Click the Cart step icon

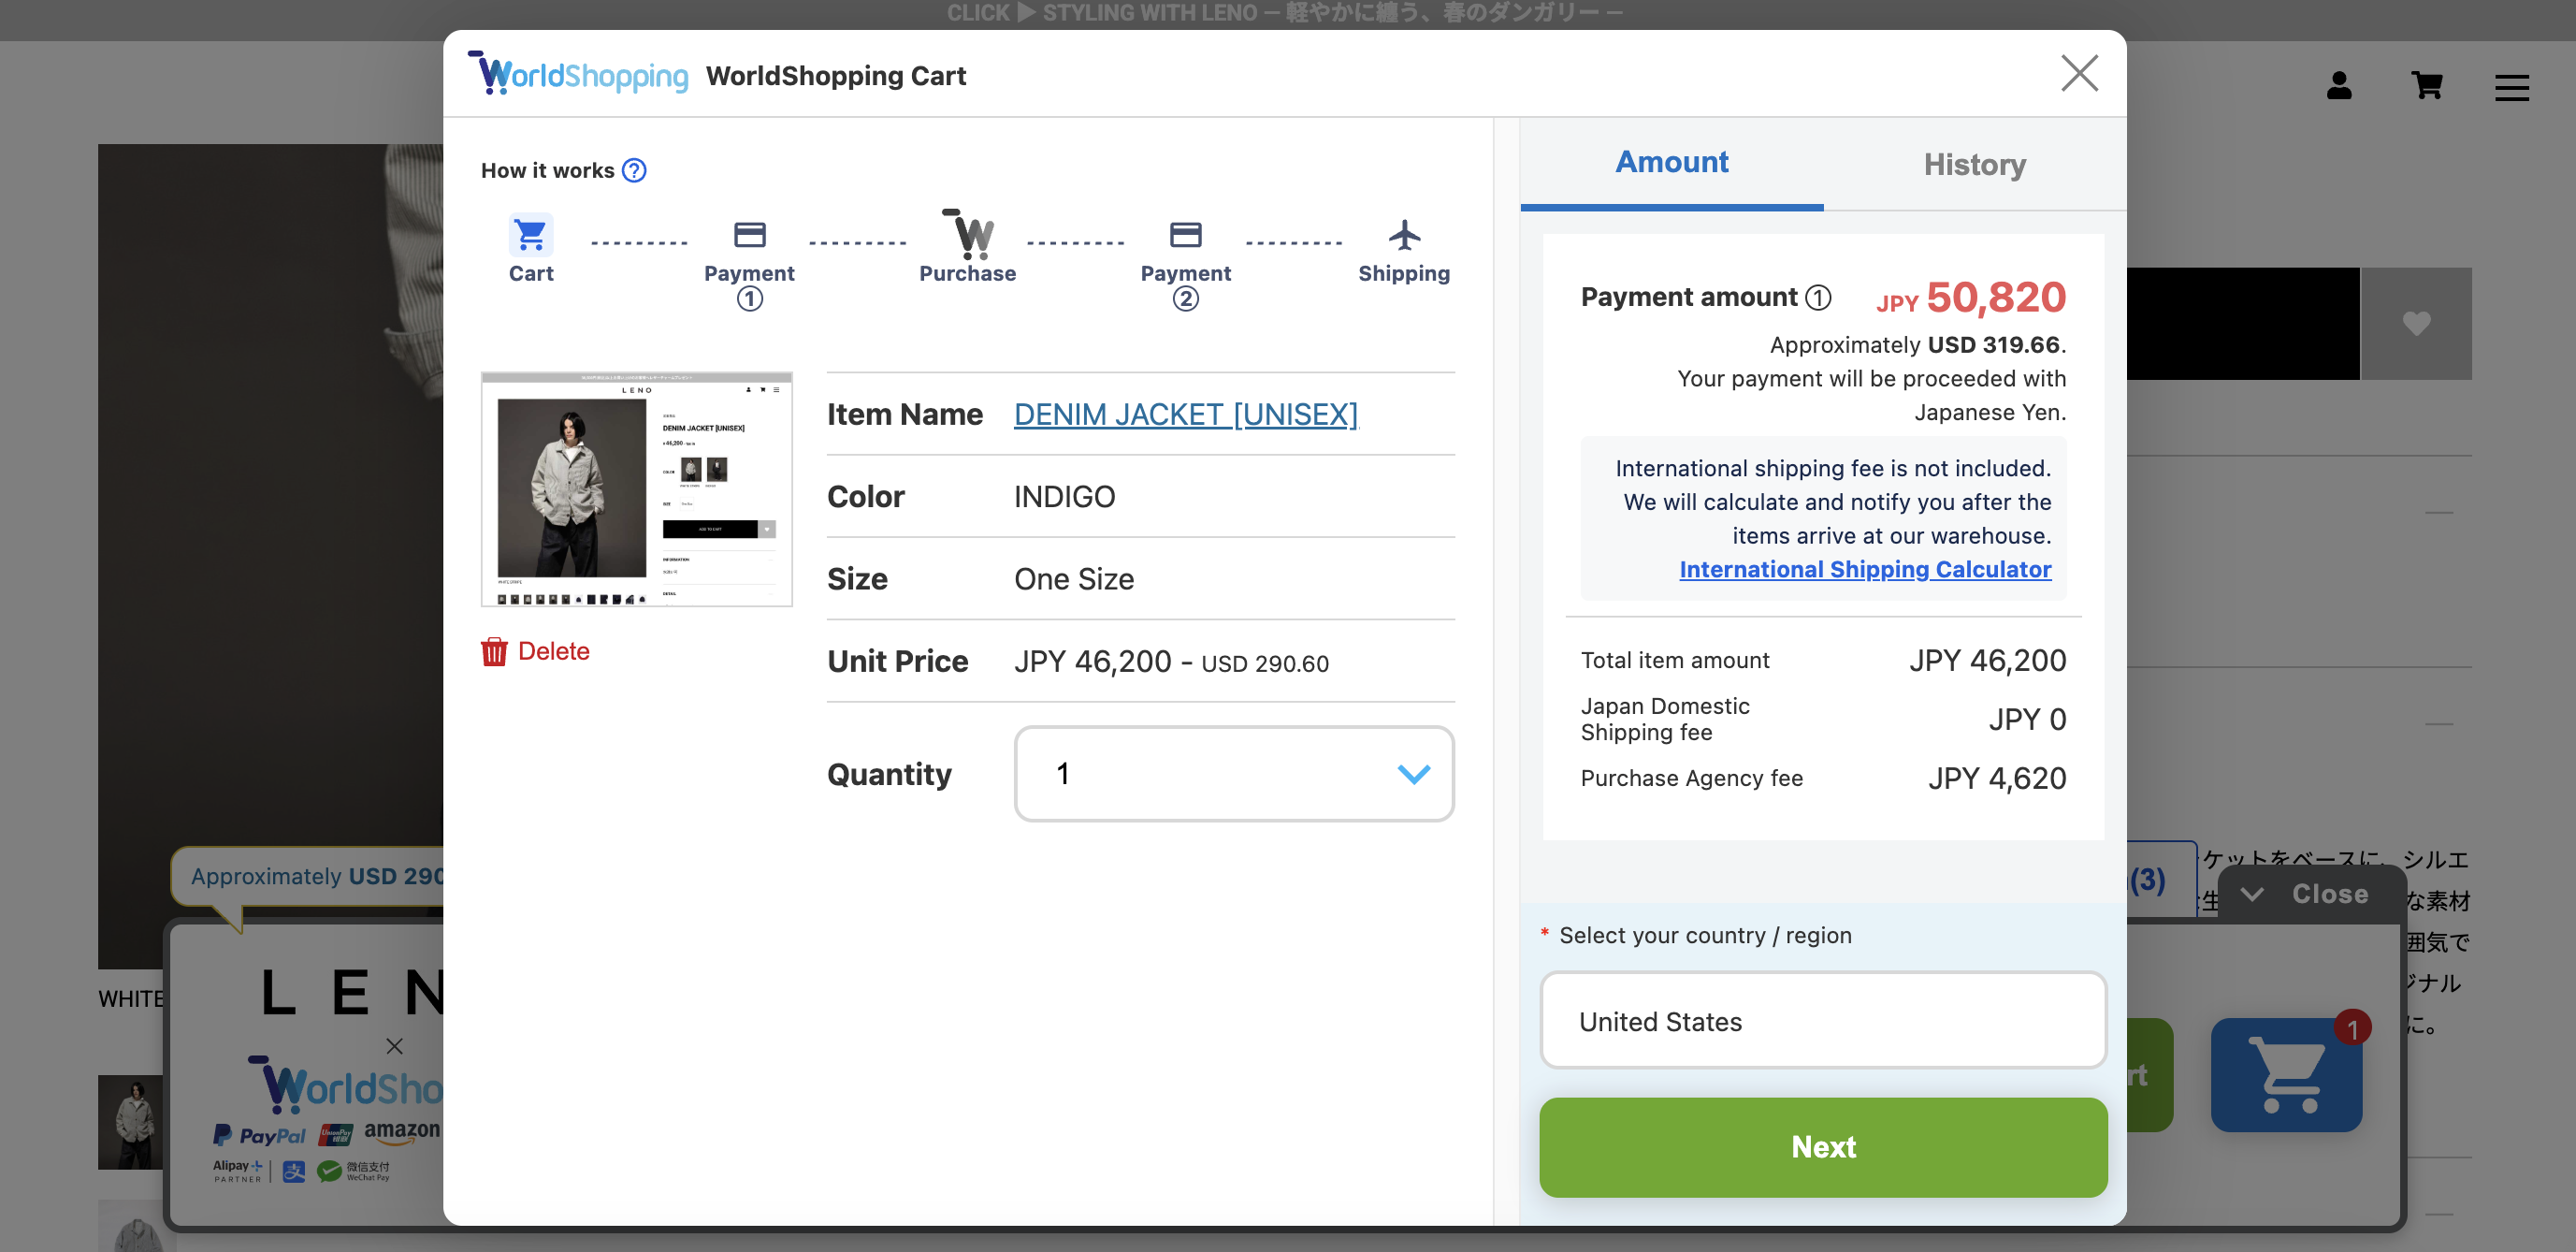530,235
